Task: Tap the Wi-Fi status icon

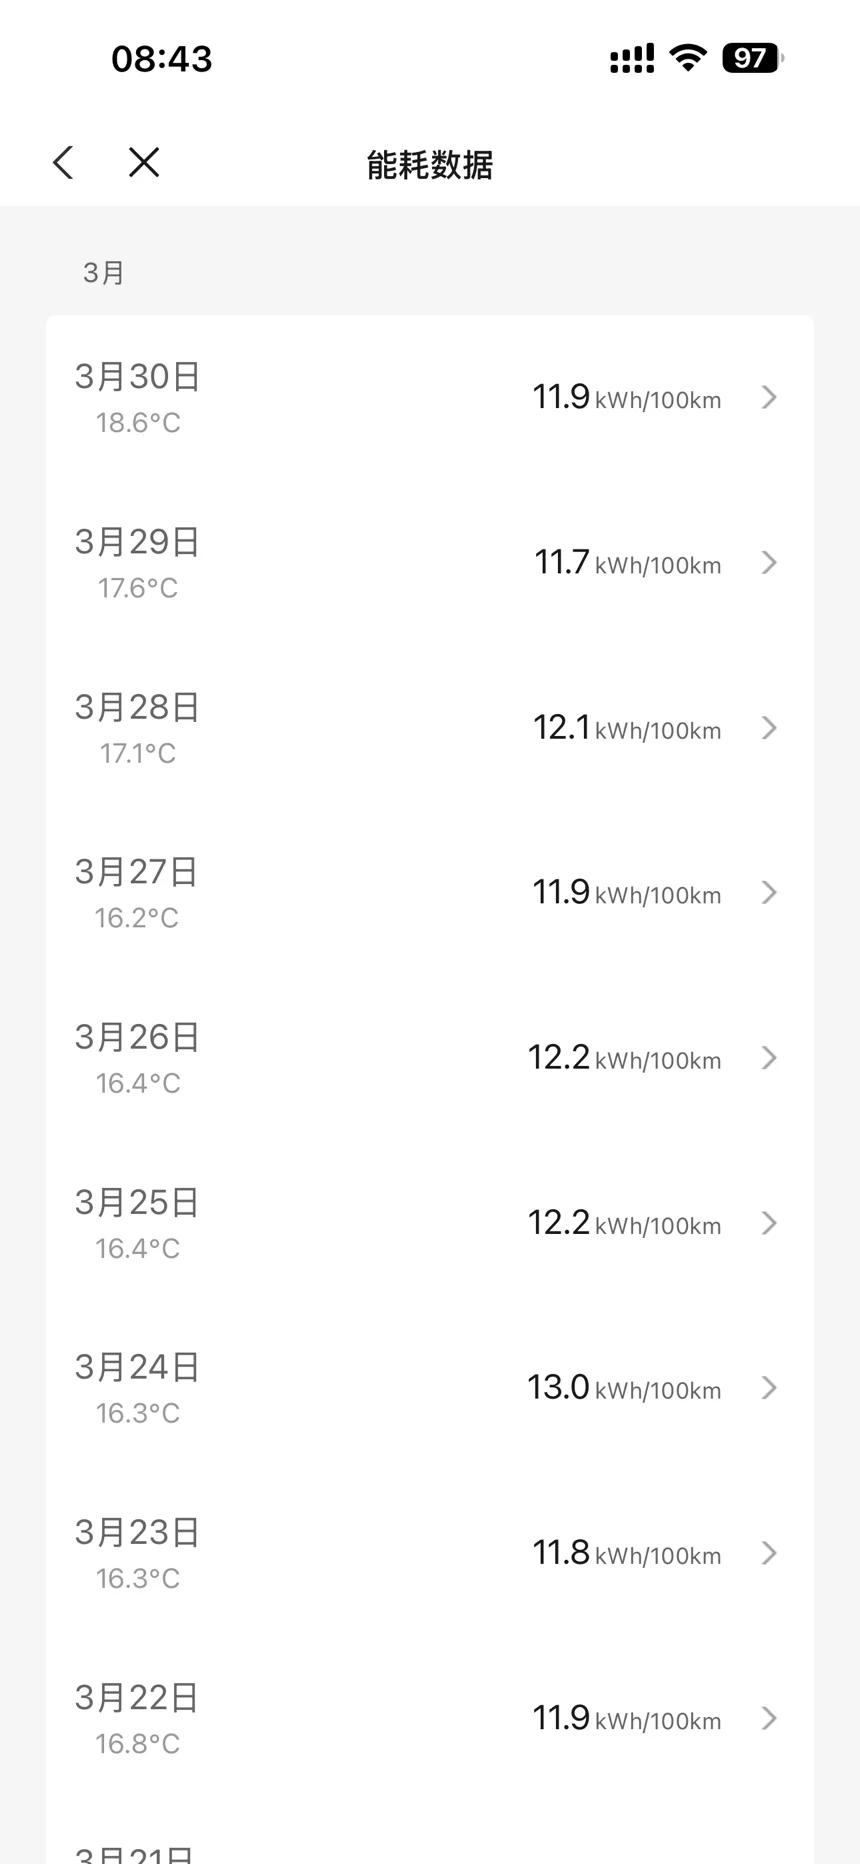Action: [688, 58]
